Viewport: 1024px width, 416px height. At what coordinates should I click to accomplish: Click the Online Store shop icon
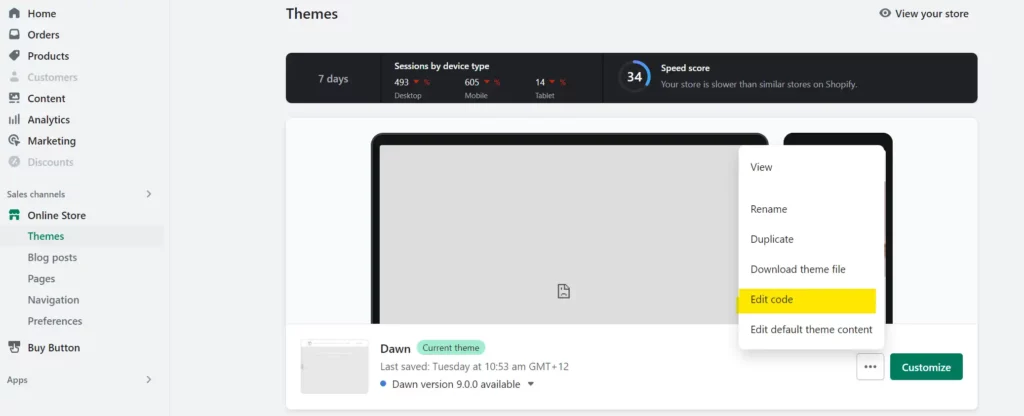pyautogui.click(x=14, y=216)
